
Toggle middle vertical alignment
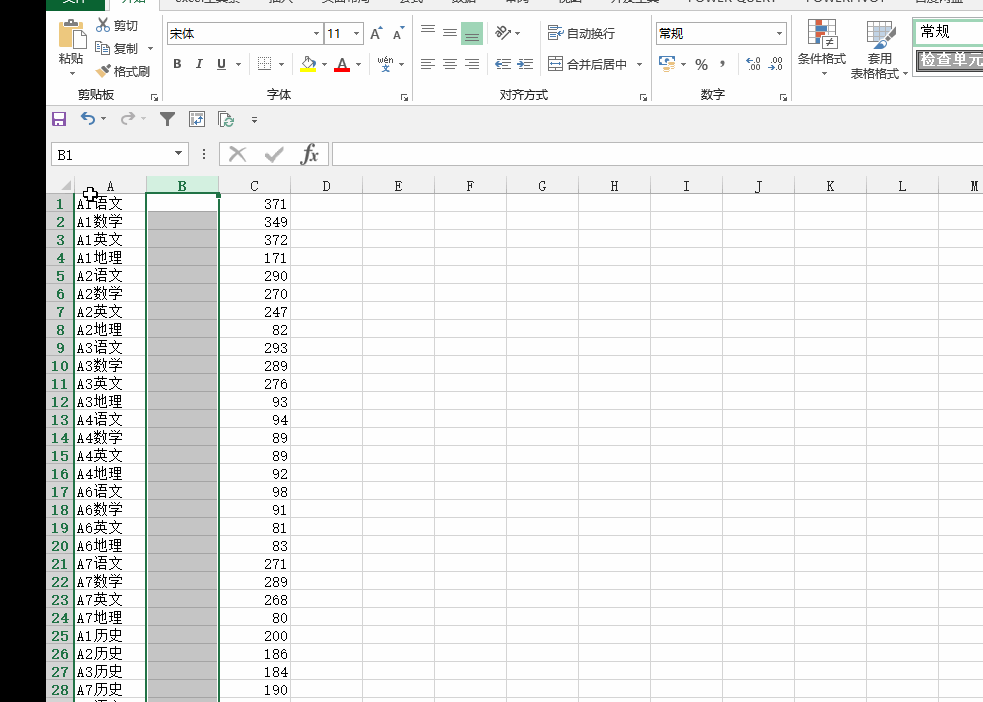(x=449, y=33)
